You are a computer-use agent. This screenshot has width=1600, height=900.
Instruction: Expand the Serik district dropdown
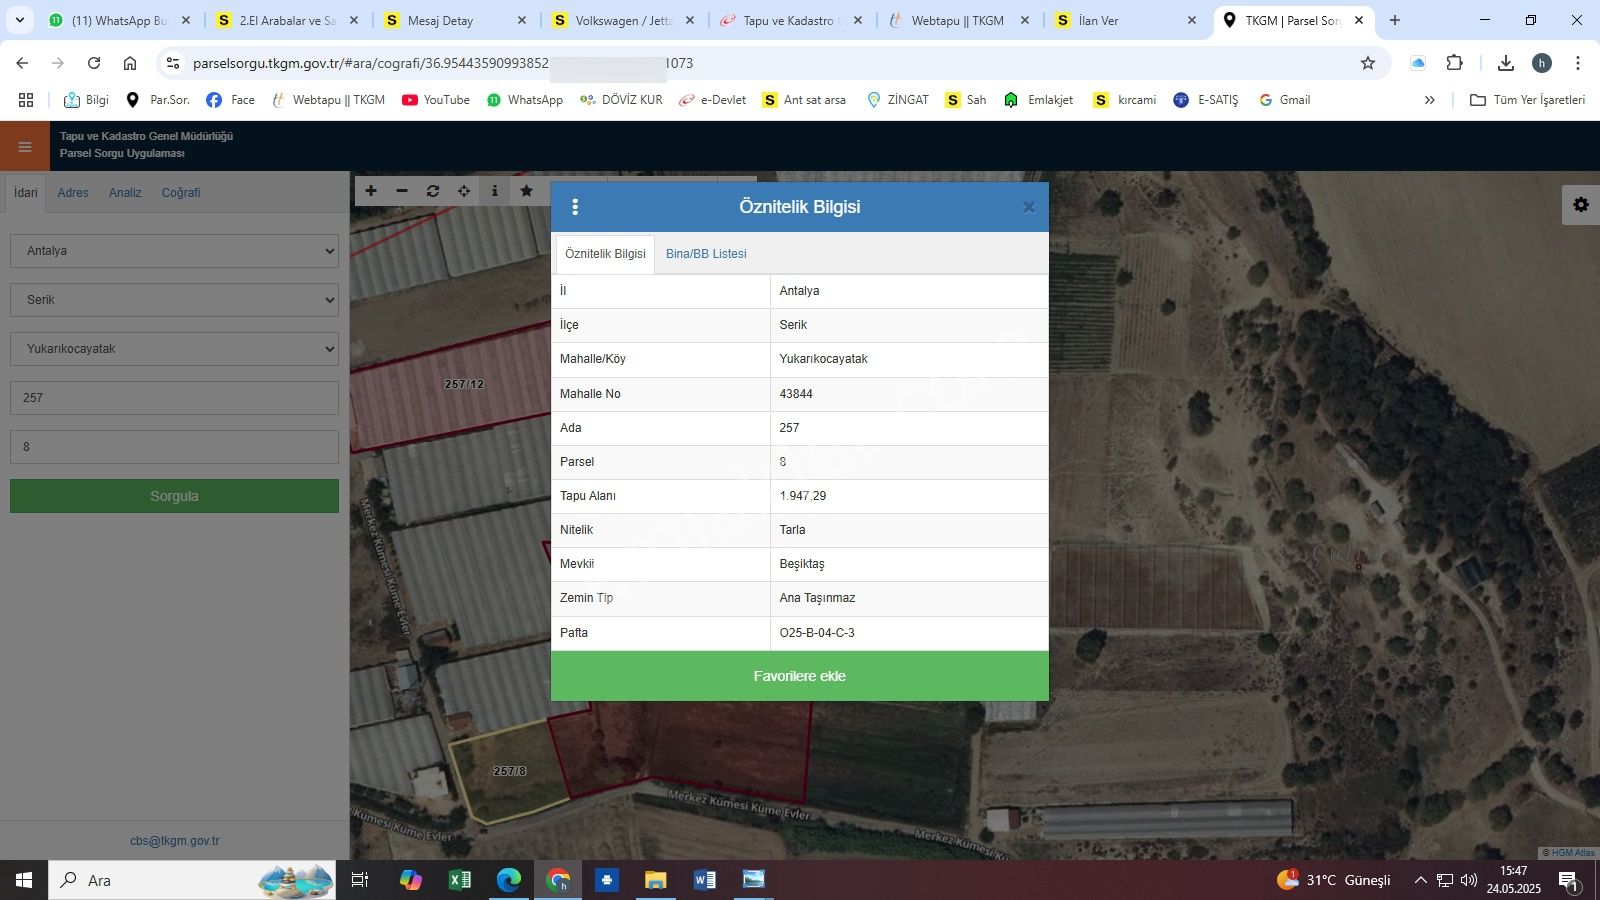click(x=174, y=300)
